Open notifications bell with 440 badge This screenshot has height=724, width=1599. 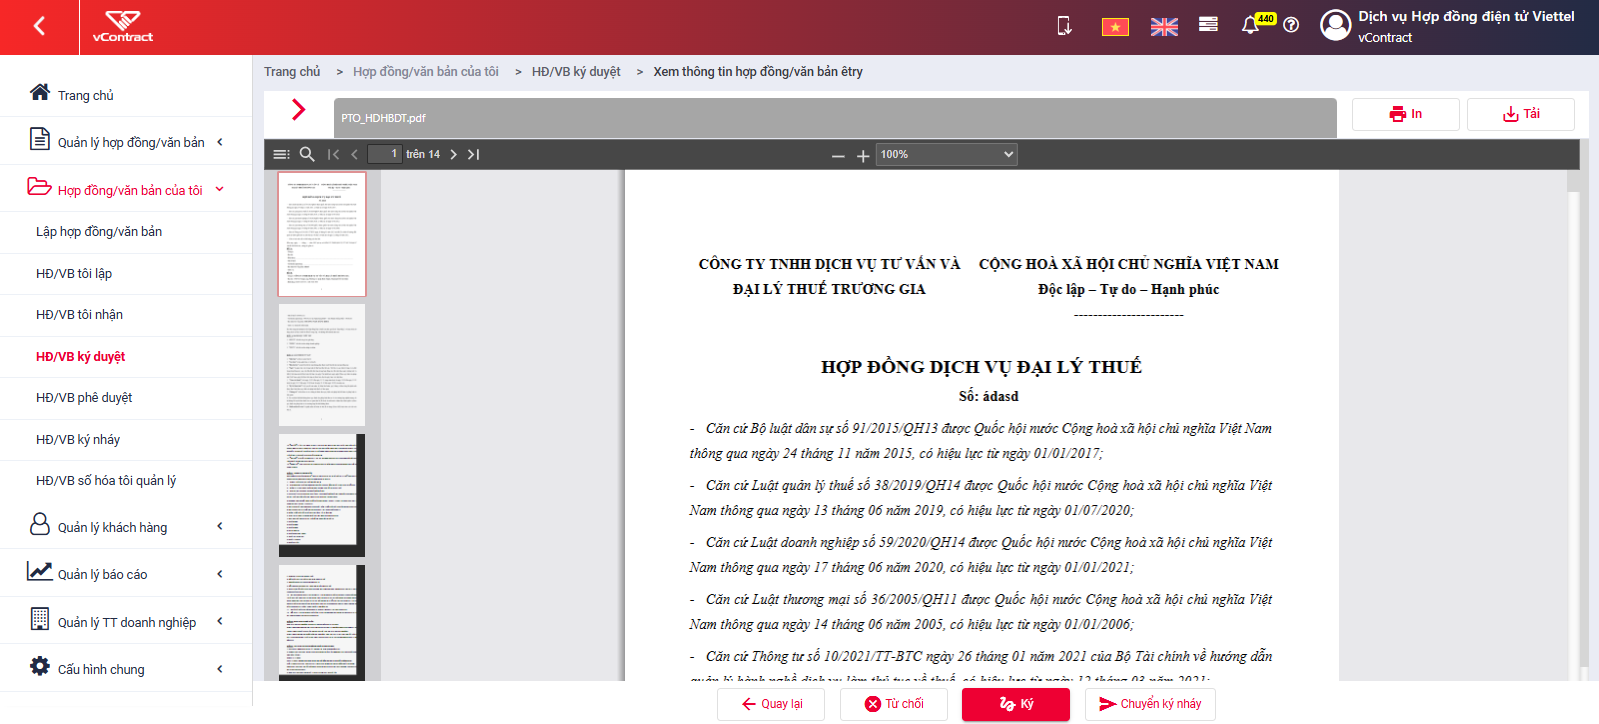point(1250,25)
